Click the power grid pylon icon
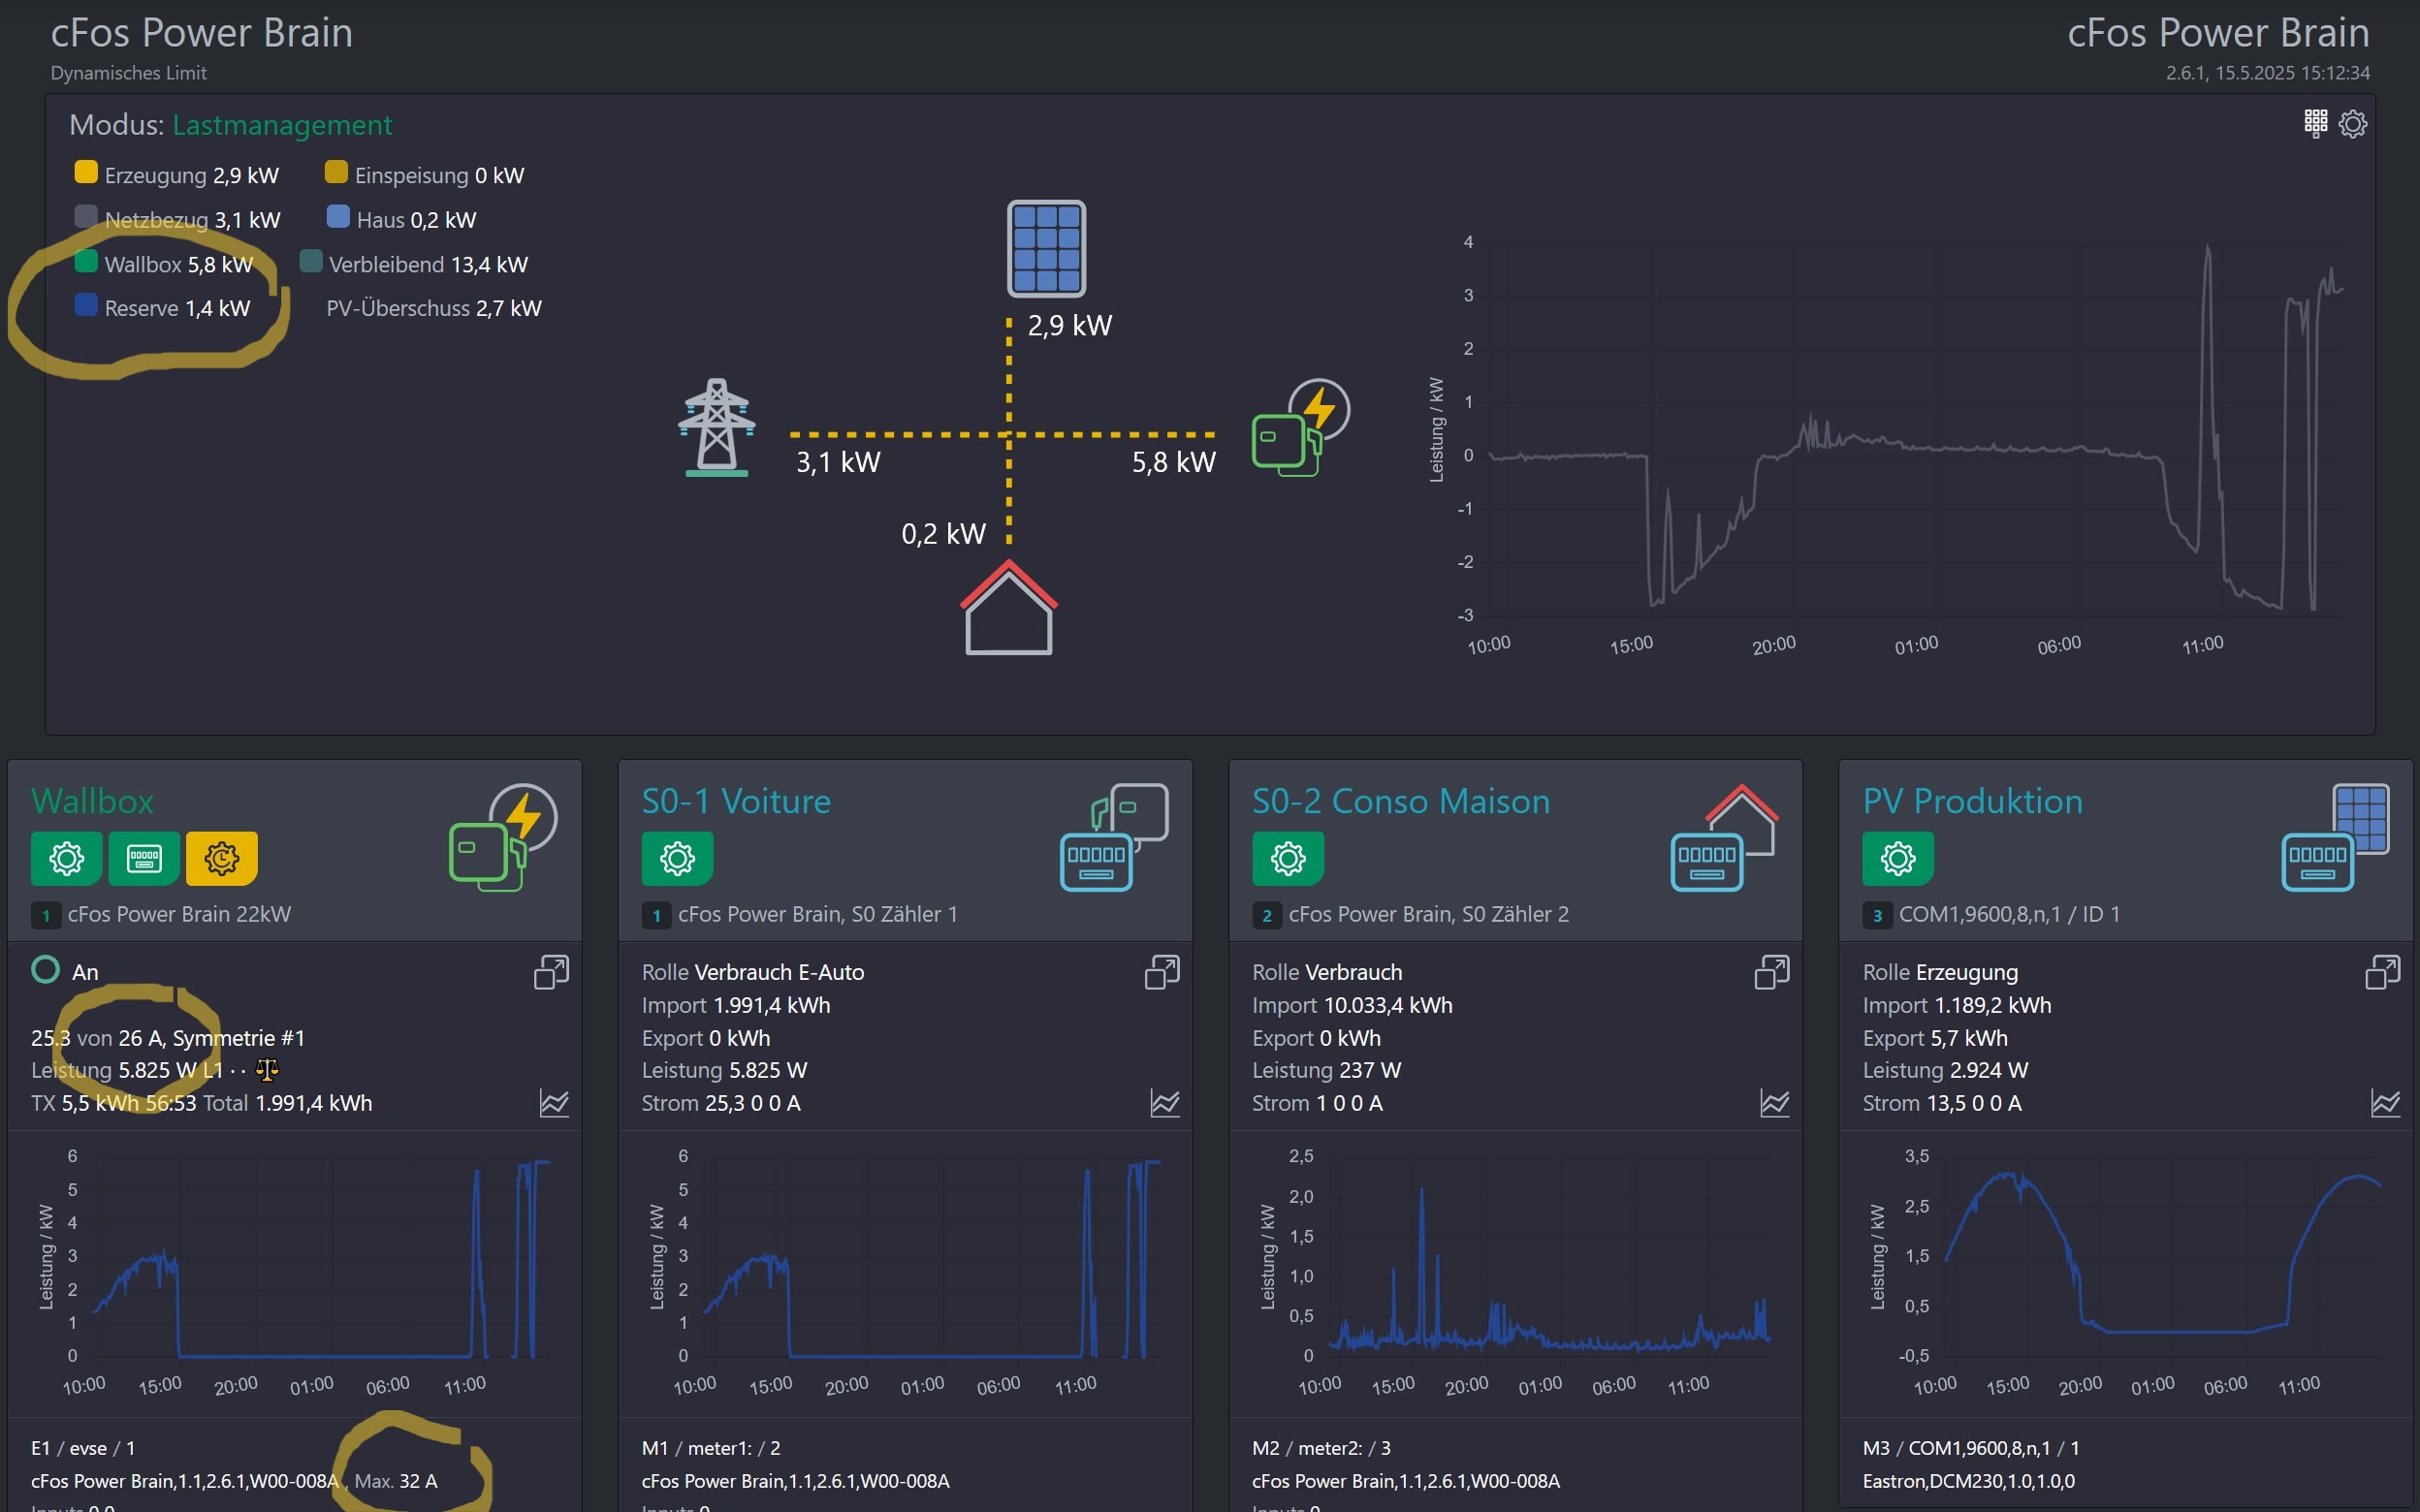The width and height of the screenshot is (2420, 1512). point(716,427)
